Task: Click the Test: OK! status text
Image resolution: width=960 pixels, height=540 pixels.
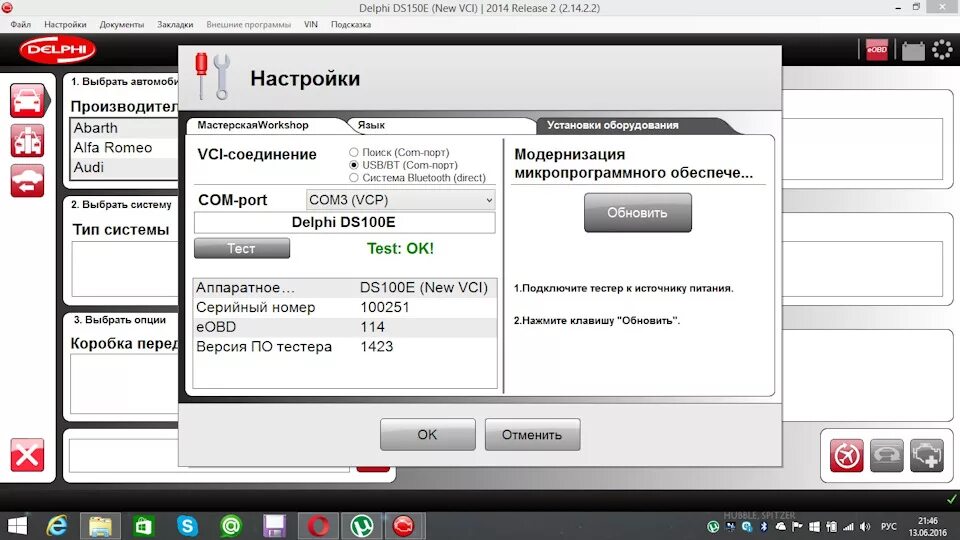Action: (400, 249)
